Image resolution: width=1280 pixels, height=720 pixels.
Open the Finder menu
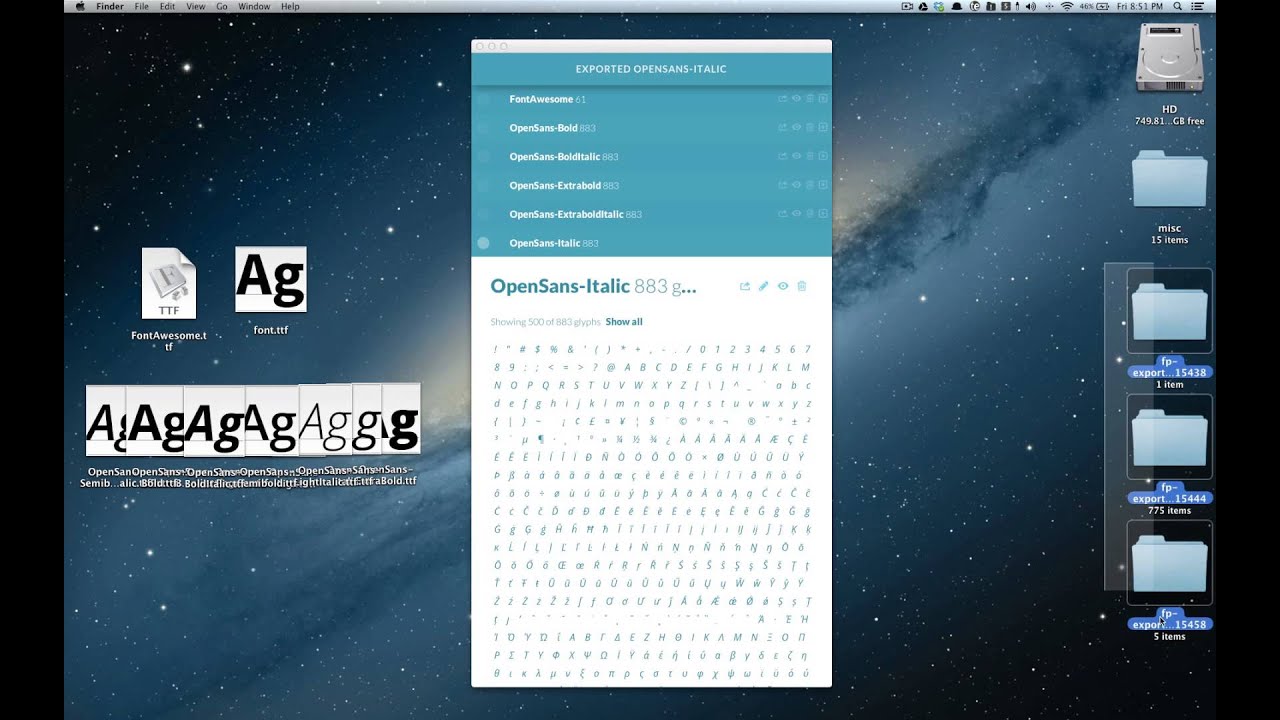(110, 6)
